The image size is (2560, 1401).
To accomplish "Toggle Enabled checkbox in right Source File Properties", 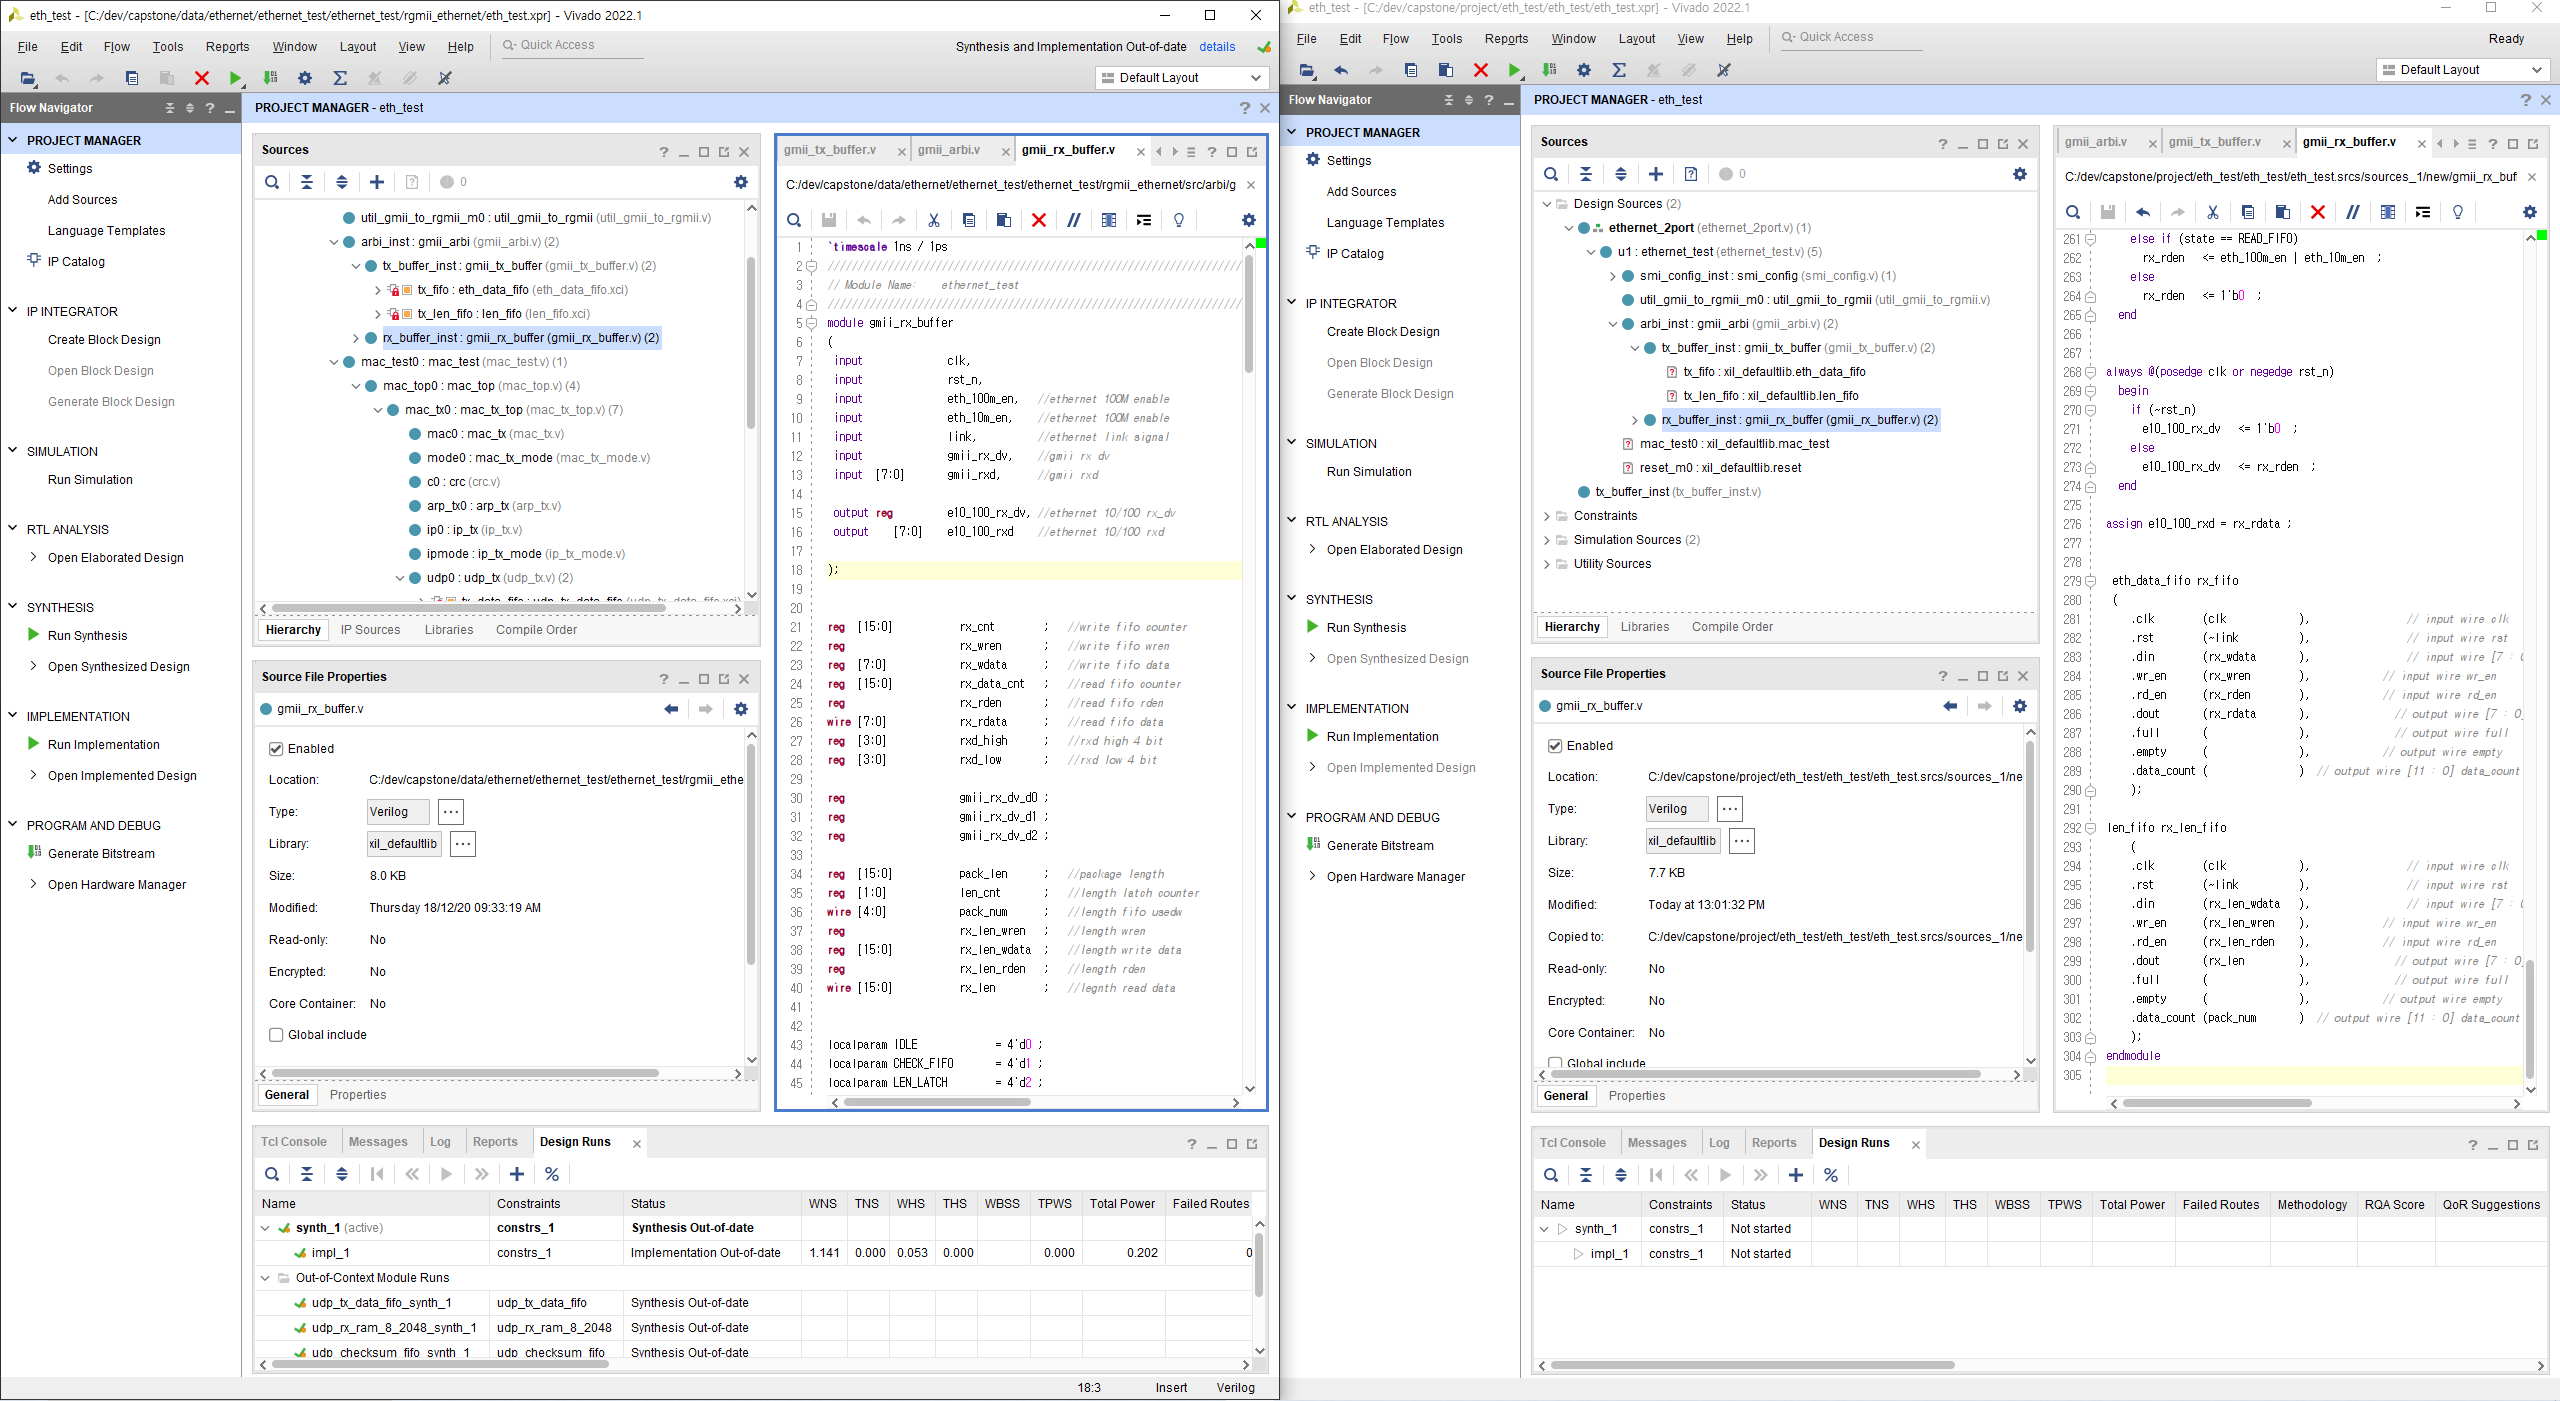I will (1555, 746).
